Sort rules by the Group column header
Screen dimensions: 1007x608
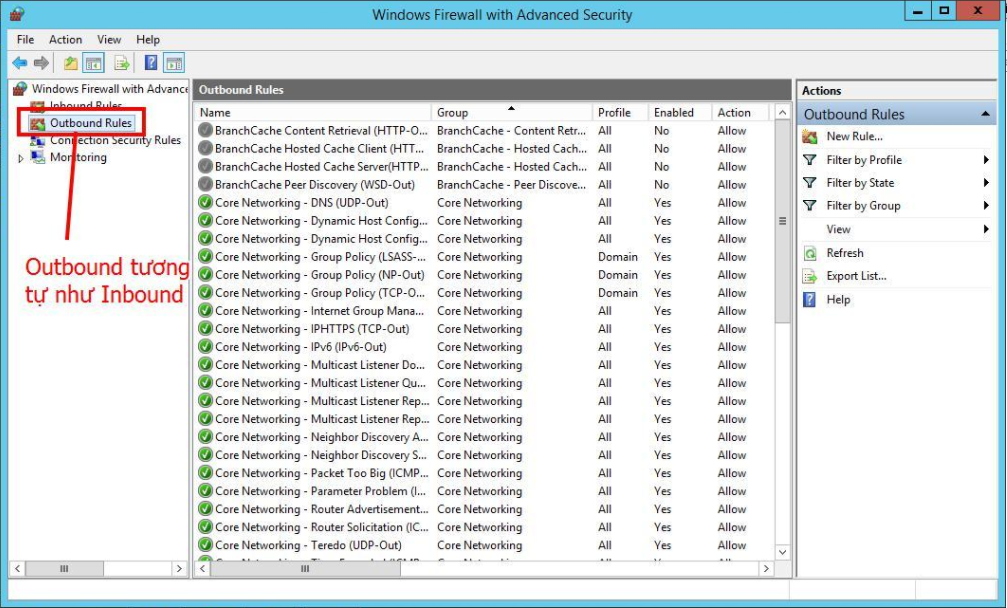click(512, 112)
